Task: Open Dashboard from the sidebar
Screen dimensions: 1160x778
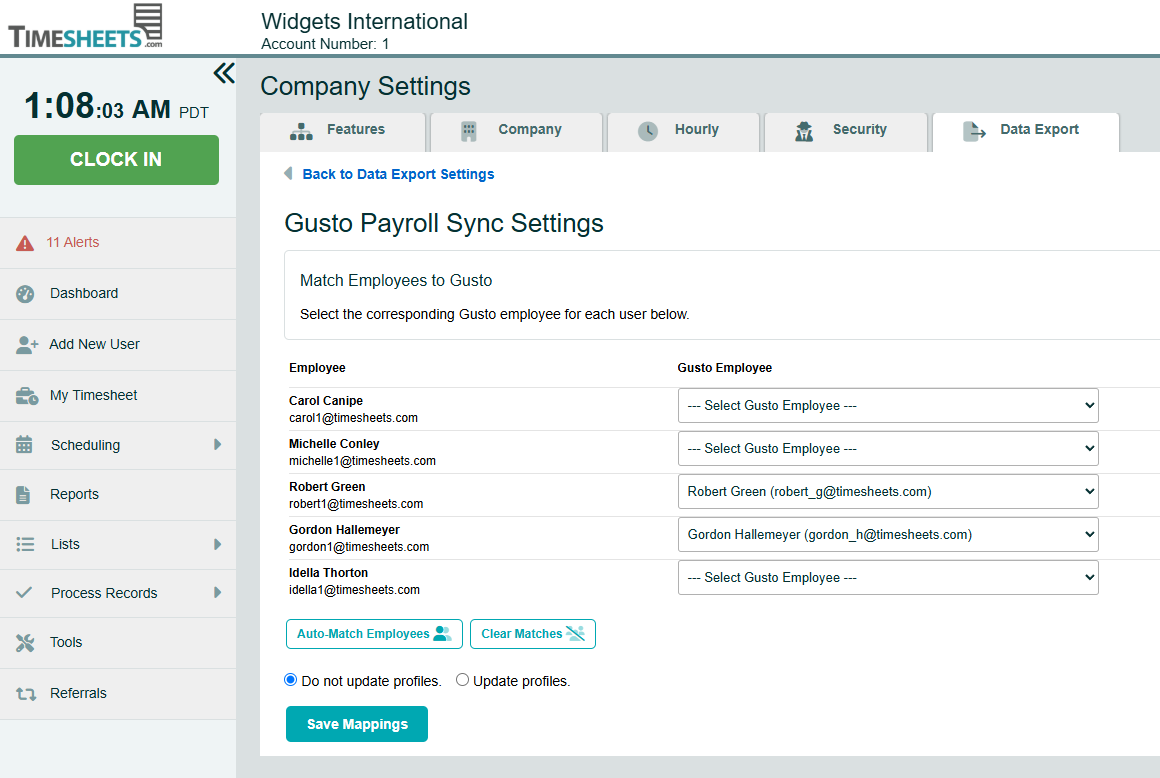Action: click(x=118, y=294)
